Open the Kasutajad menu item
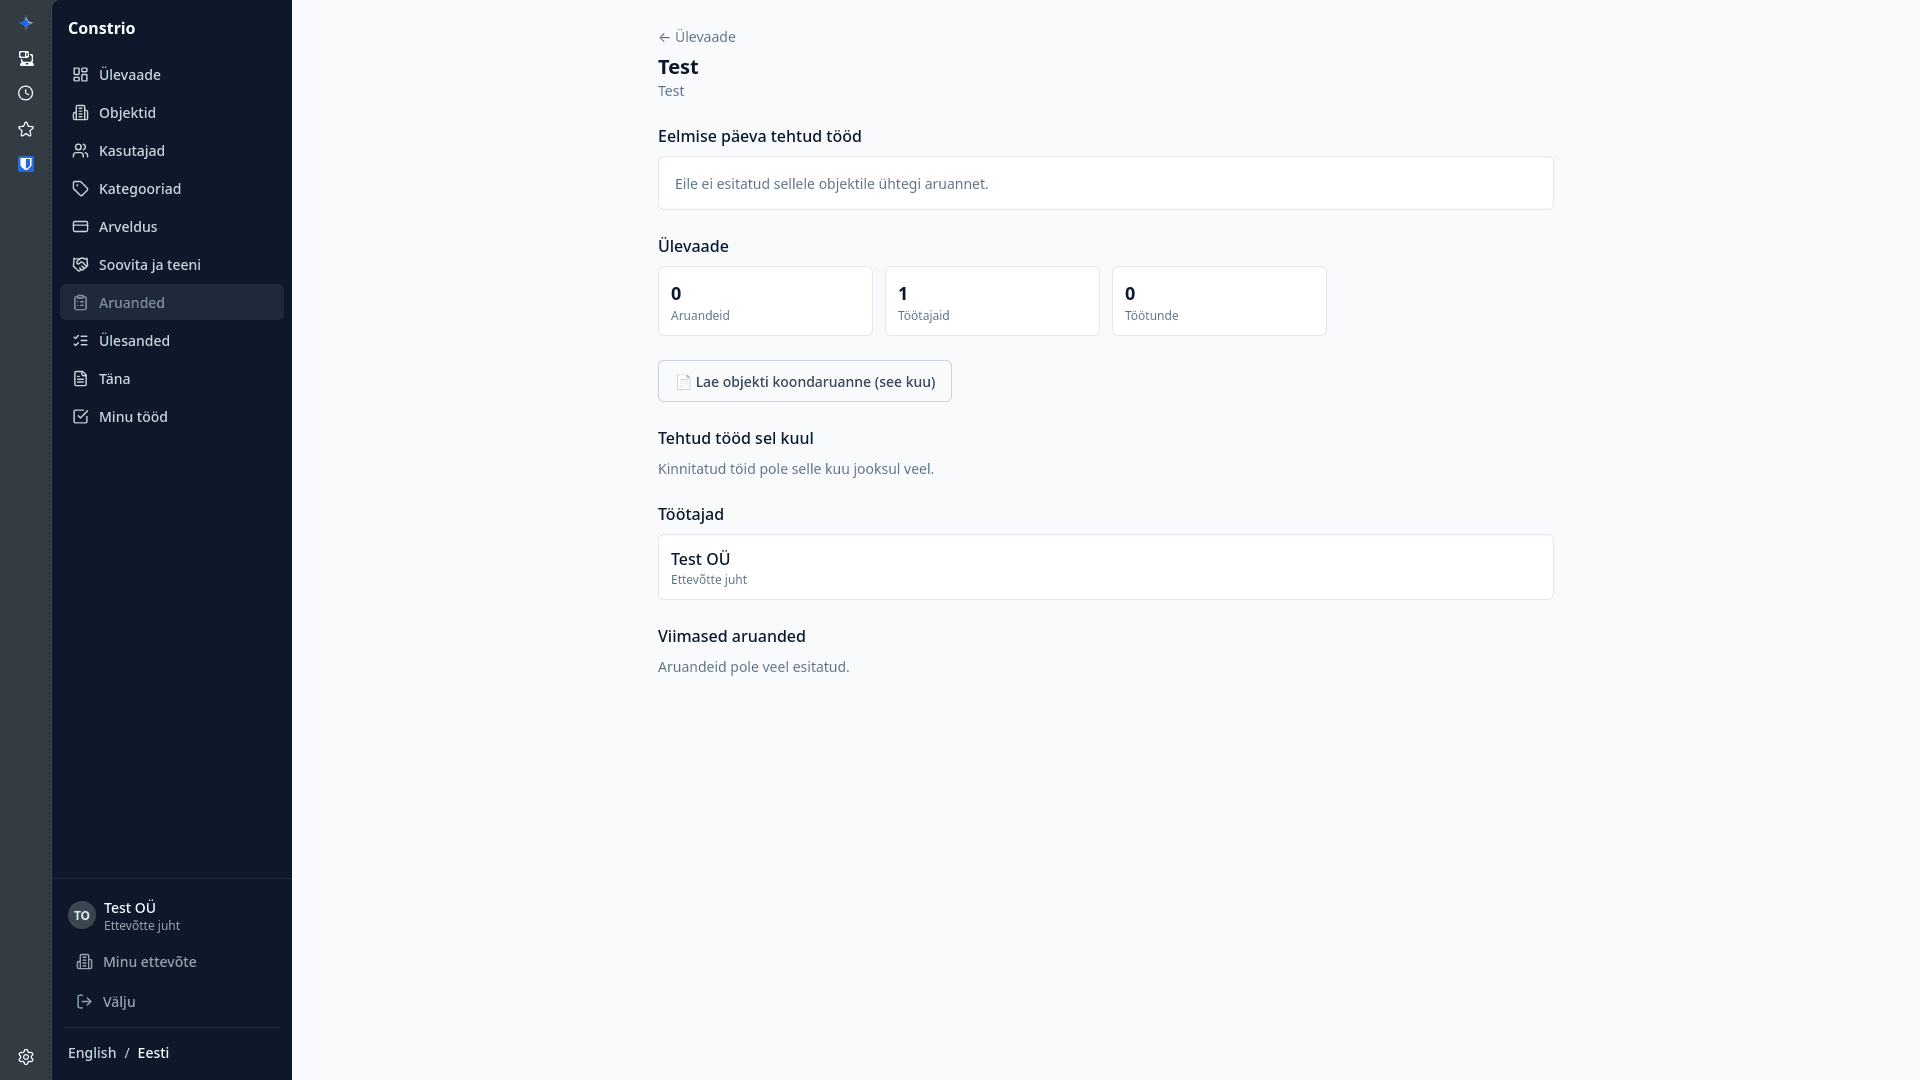 pos(172,151)
